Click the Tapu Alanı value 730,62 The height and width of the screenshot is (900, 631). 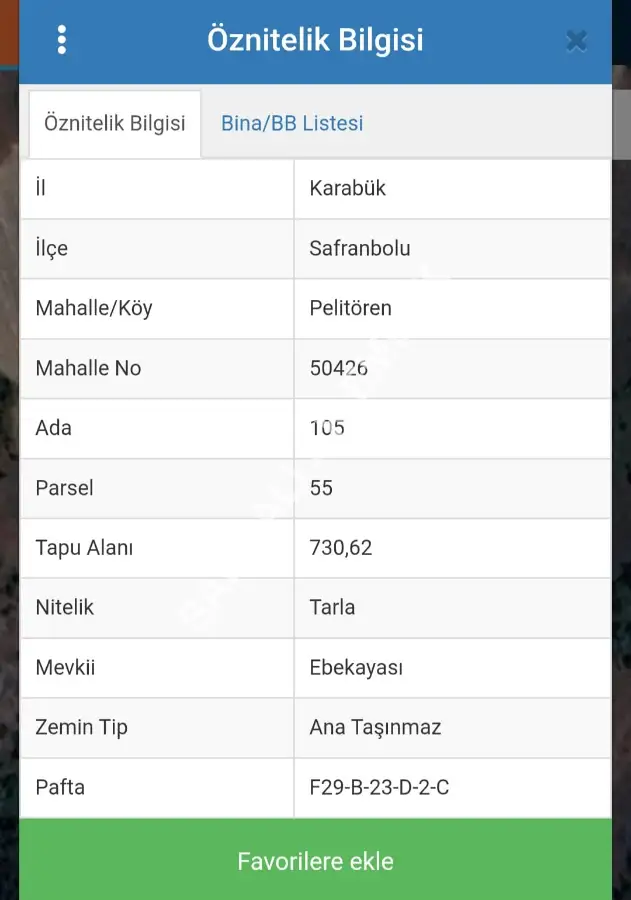pos(340,548)
